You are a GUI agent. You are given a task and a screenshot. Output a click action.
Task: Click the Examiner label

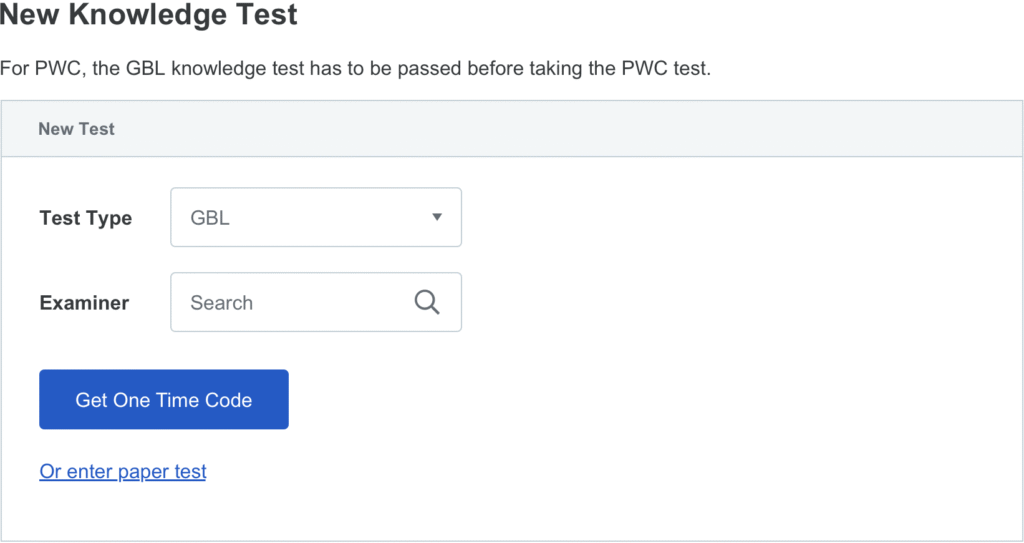point(84,303)
